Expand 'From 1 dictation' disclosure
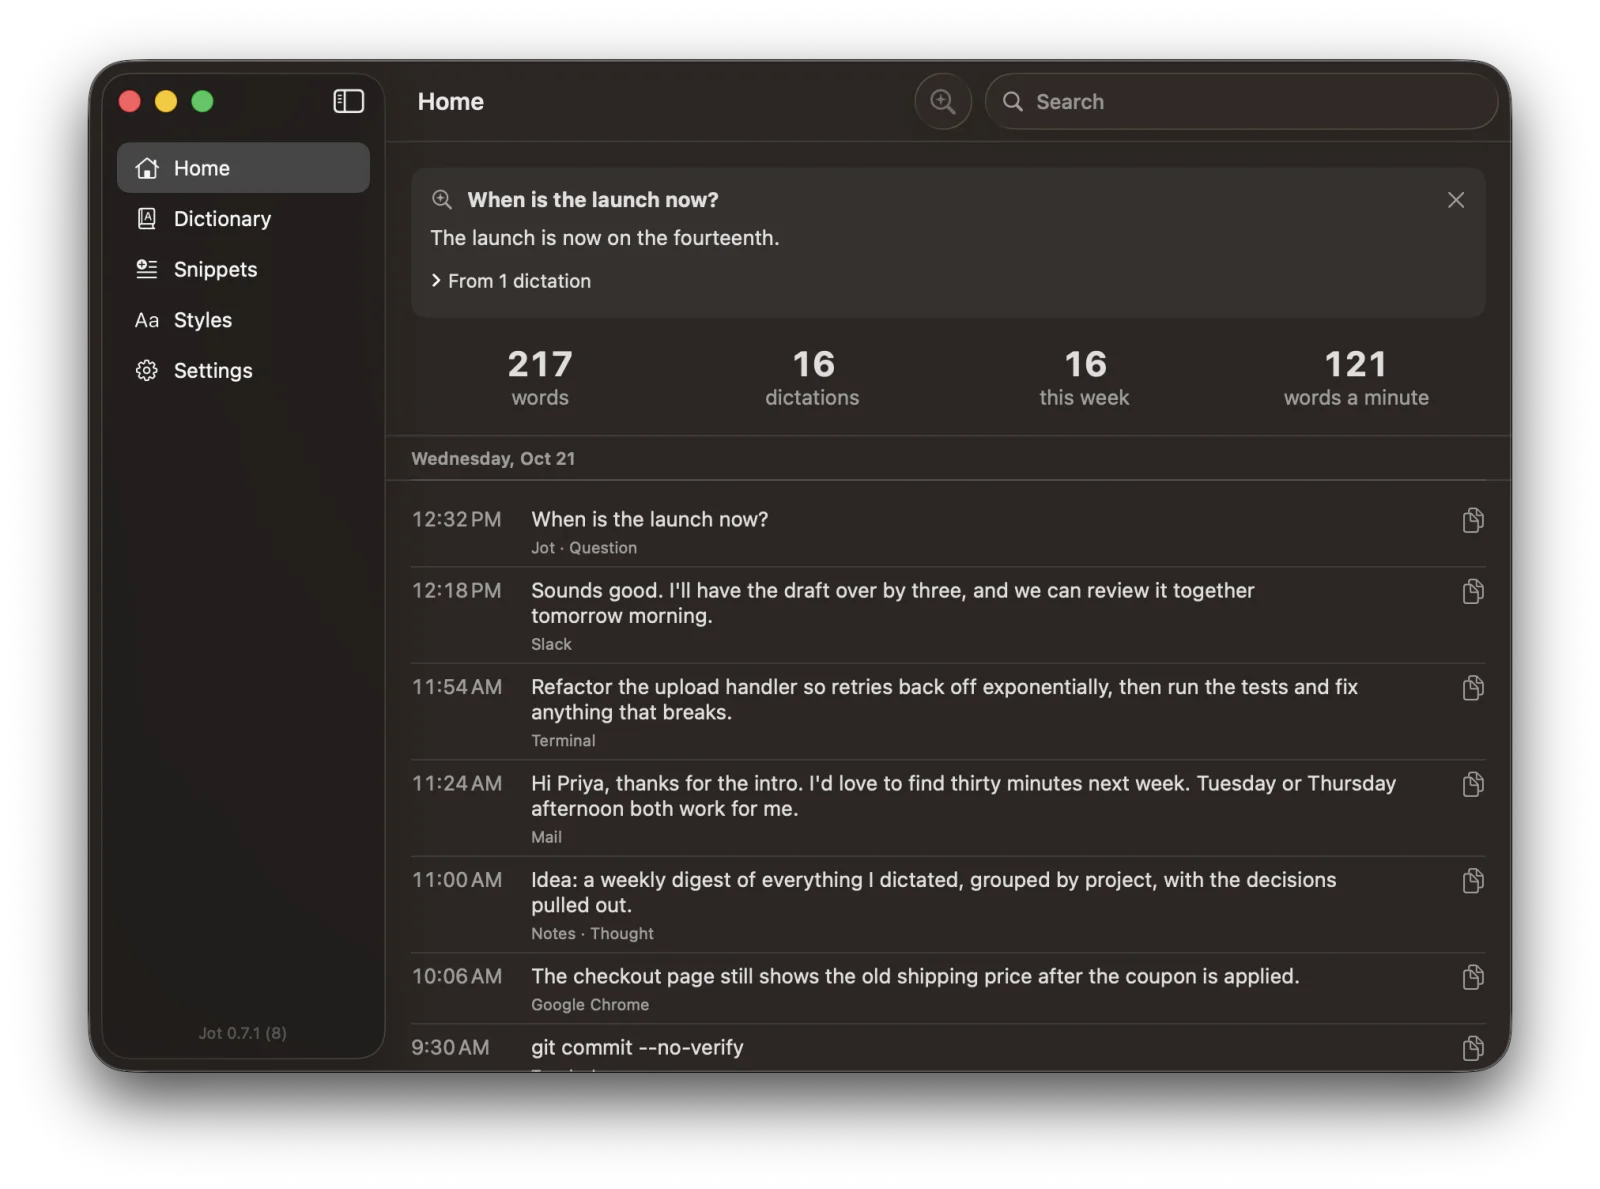Viewport: 1600px width, 1189px height. click(511, 281)
